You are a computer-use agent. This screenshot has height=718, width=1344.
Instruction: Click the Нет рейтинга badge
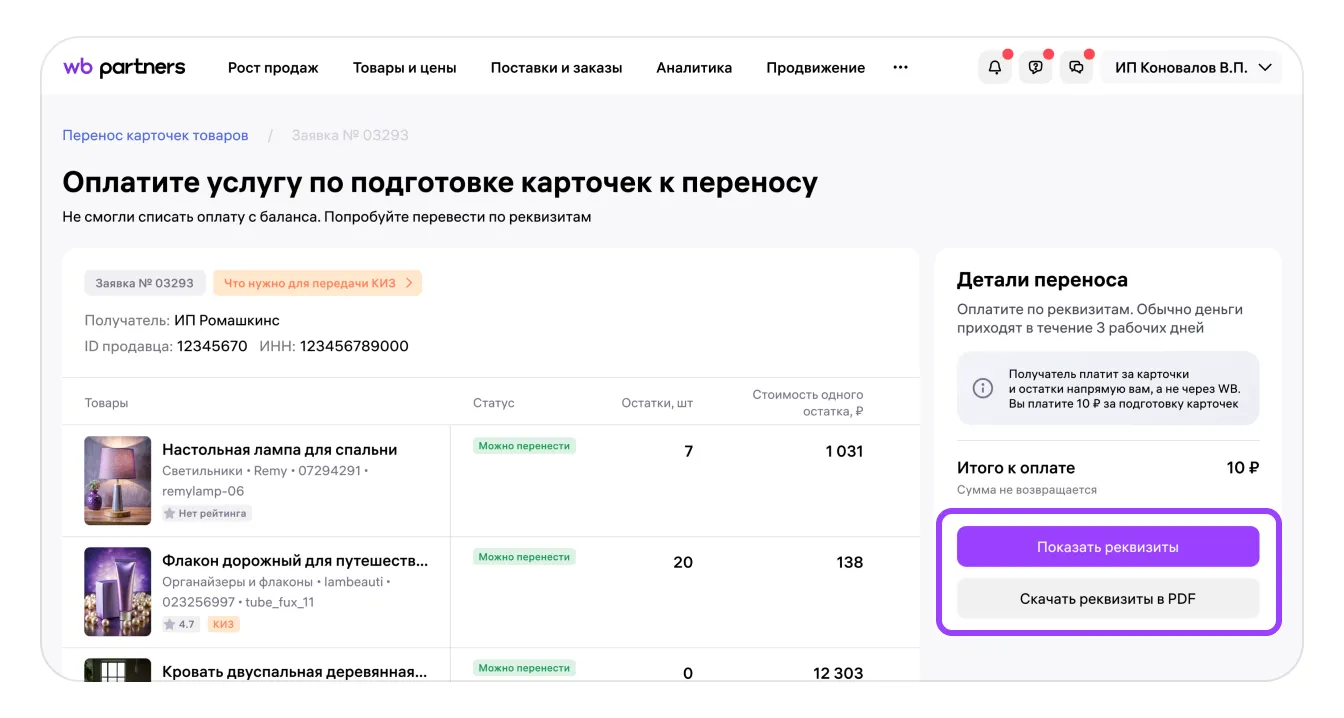pos(206,513)
